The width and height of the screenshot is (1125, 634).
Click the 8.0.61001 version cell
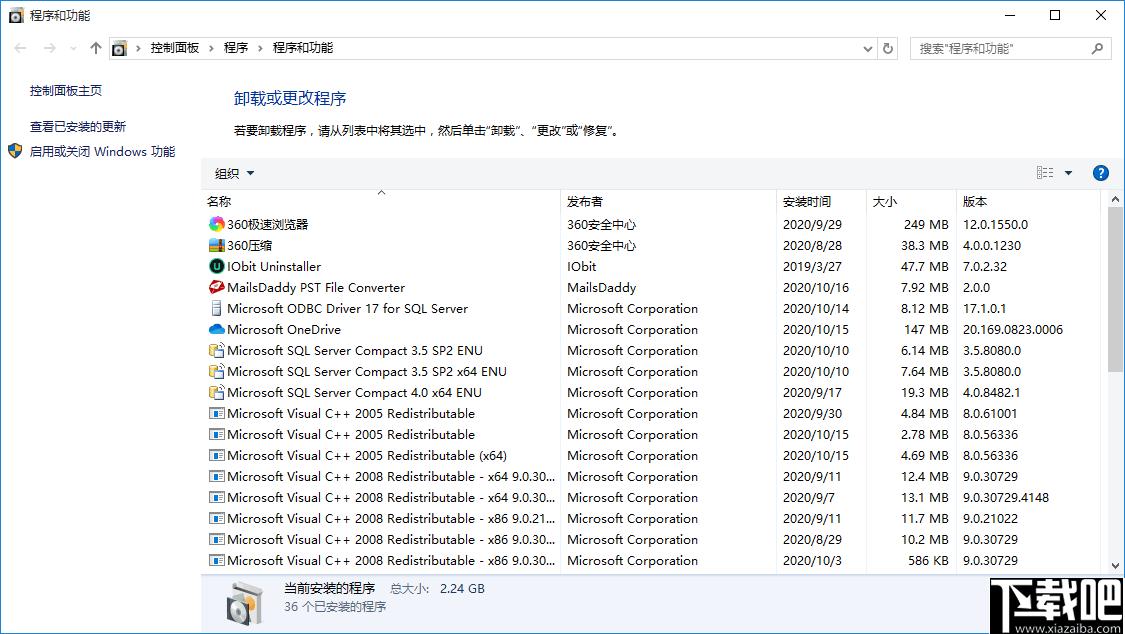click(989, 414)
